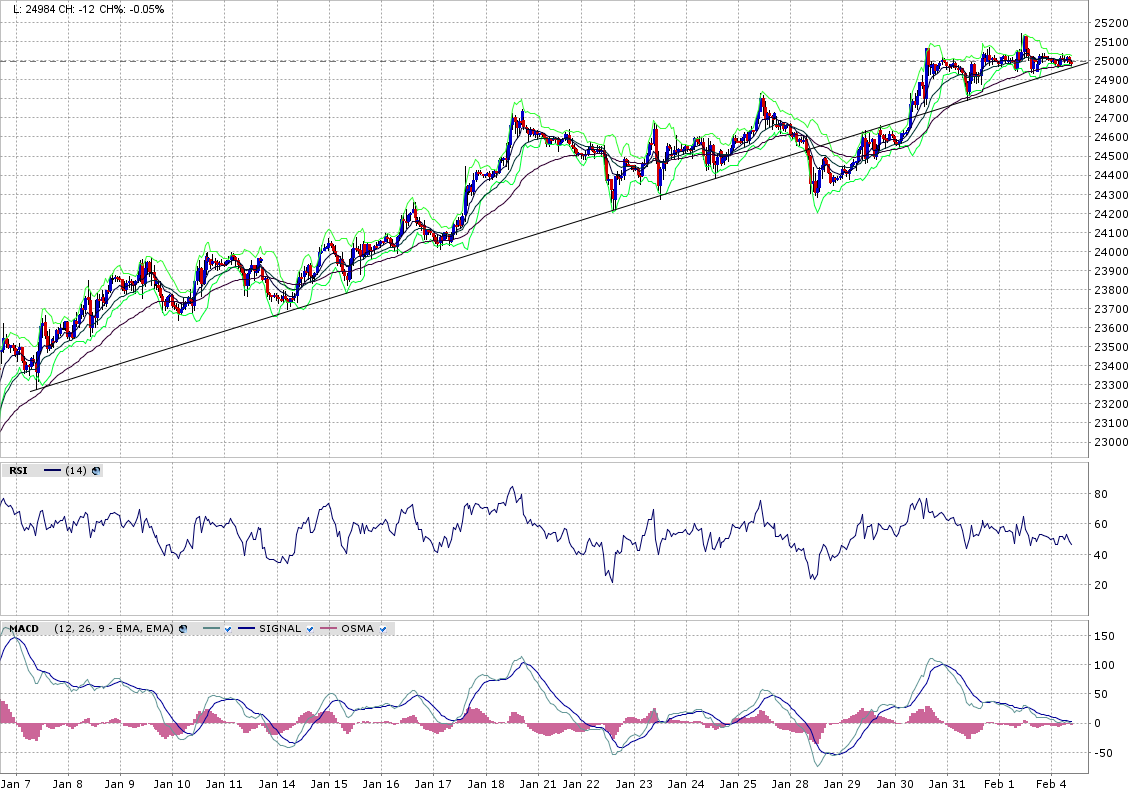Click the RSI axis 40 level label
Viewport: 1137px width, 798px height.
coord(1101,555)
